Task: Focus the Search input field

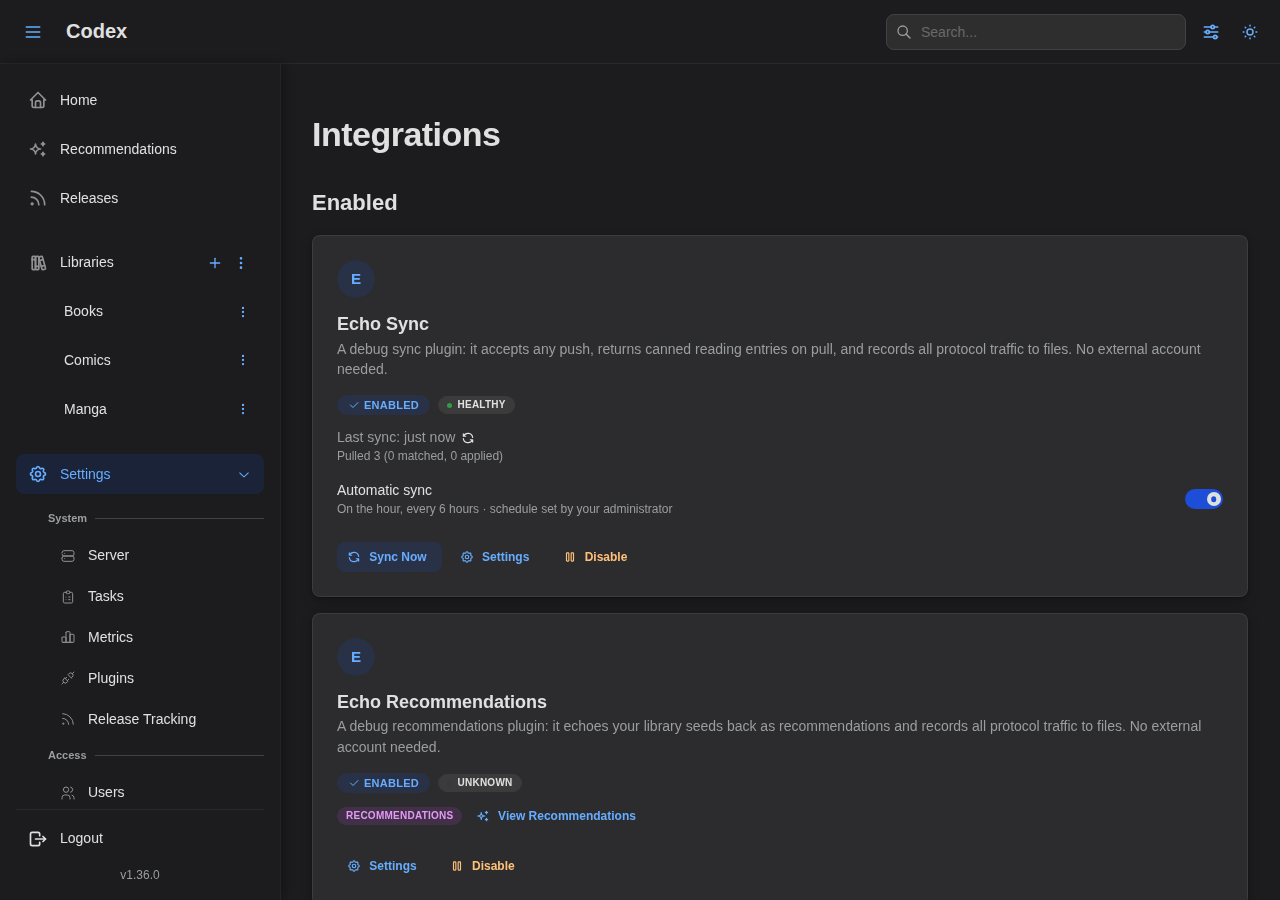Action: [1036, 32]
